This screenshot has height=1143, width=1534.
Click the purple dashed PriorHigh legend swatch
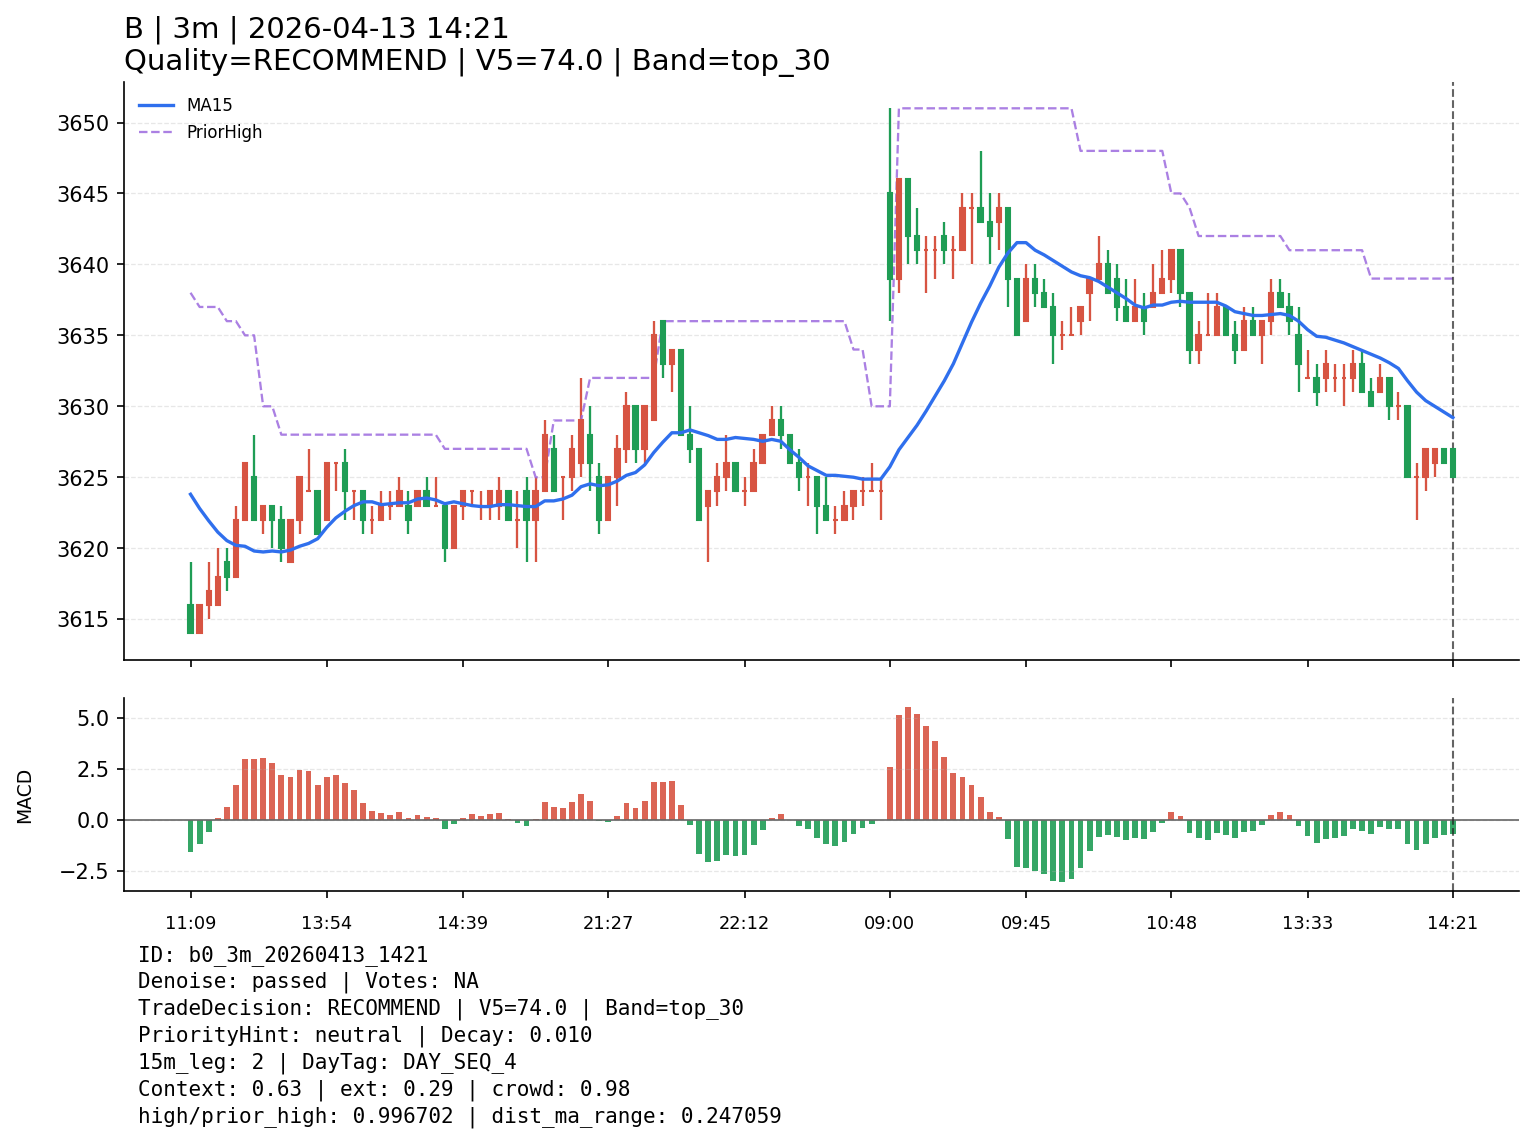(156, 132)
